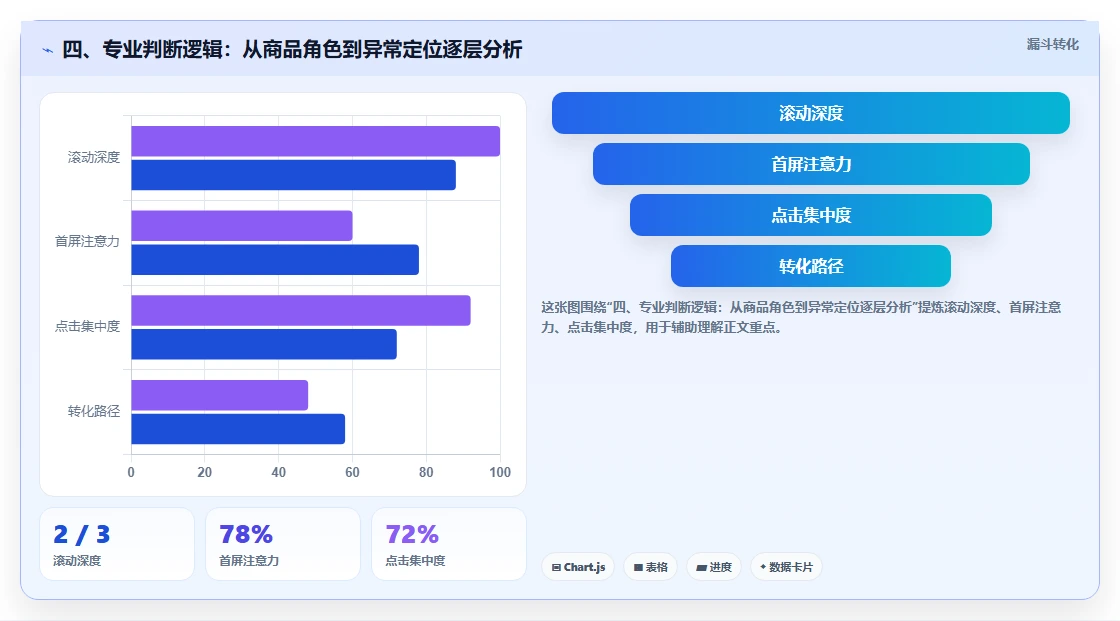
Task: Click the purple bar for 首屏注意力
Action: tap(242, 226)
